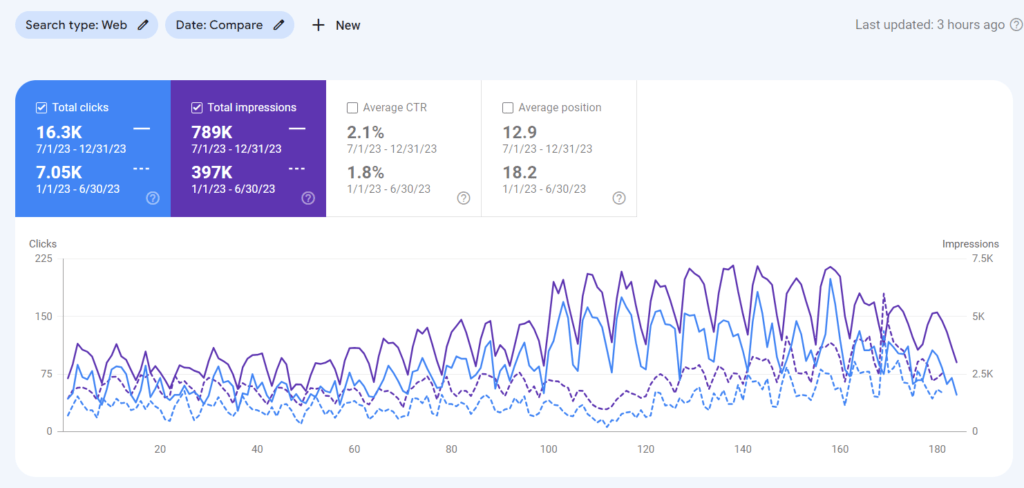Open the Search type: Web filter chip
1024x488 pixels.
pyautogui.click(x=76, y=25)
